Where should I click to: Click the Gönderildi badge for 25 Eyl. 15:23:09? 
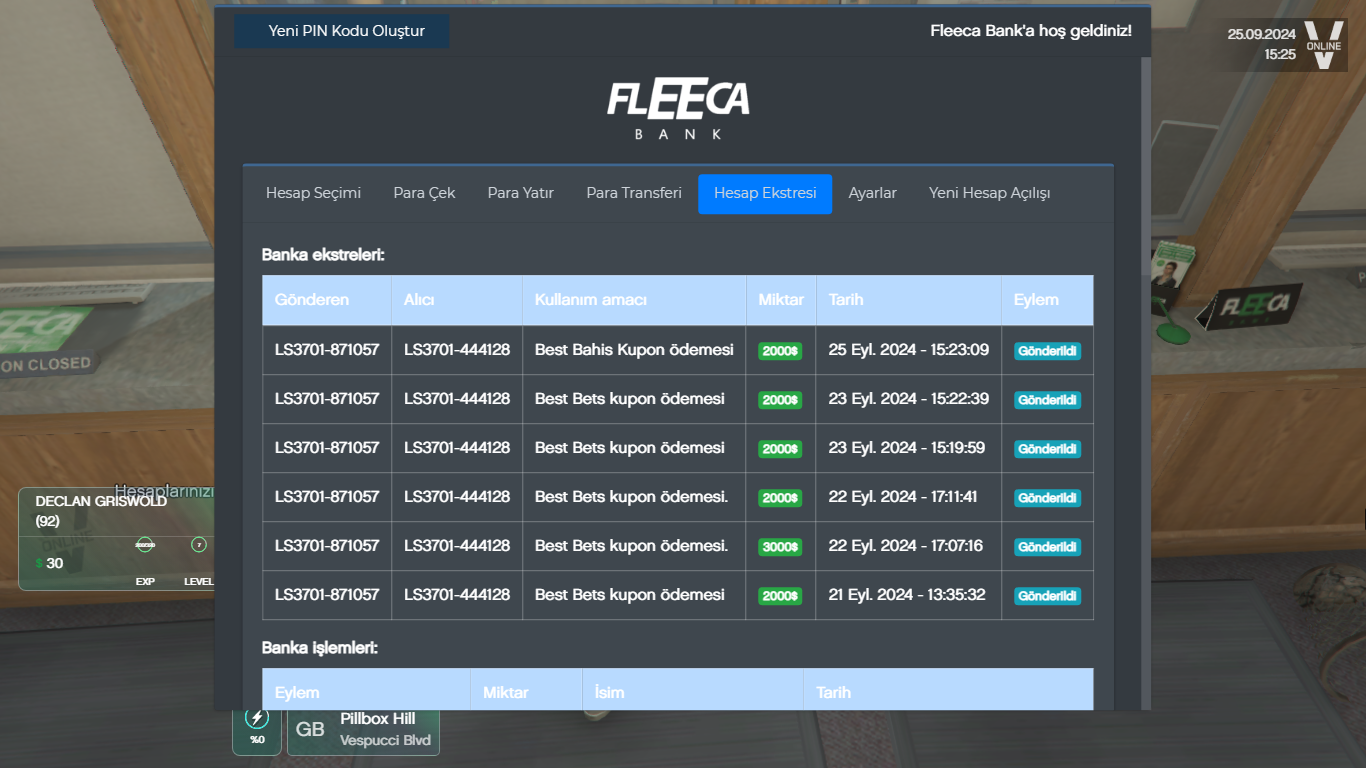click(1047, 351)
